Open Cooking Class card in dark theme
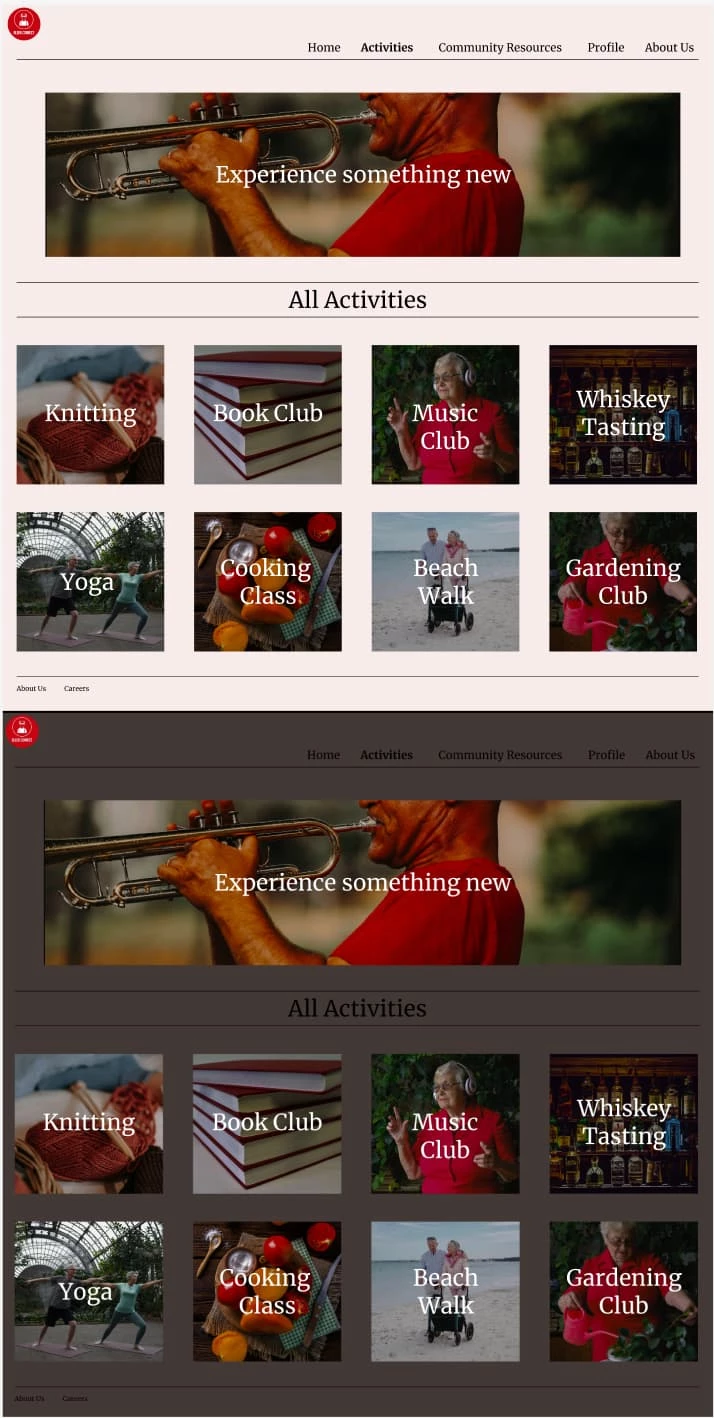Image resolution: width=714 pixels, height=1418 pixels. click(267, 1291)
